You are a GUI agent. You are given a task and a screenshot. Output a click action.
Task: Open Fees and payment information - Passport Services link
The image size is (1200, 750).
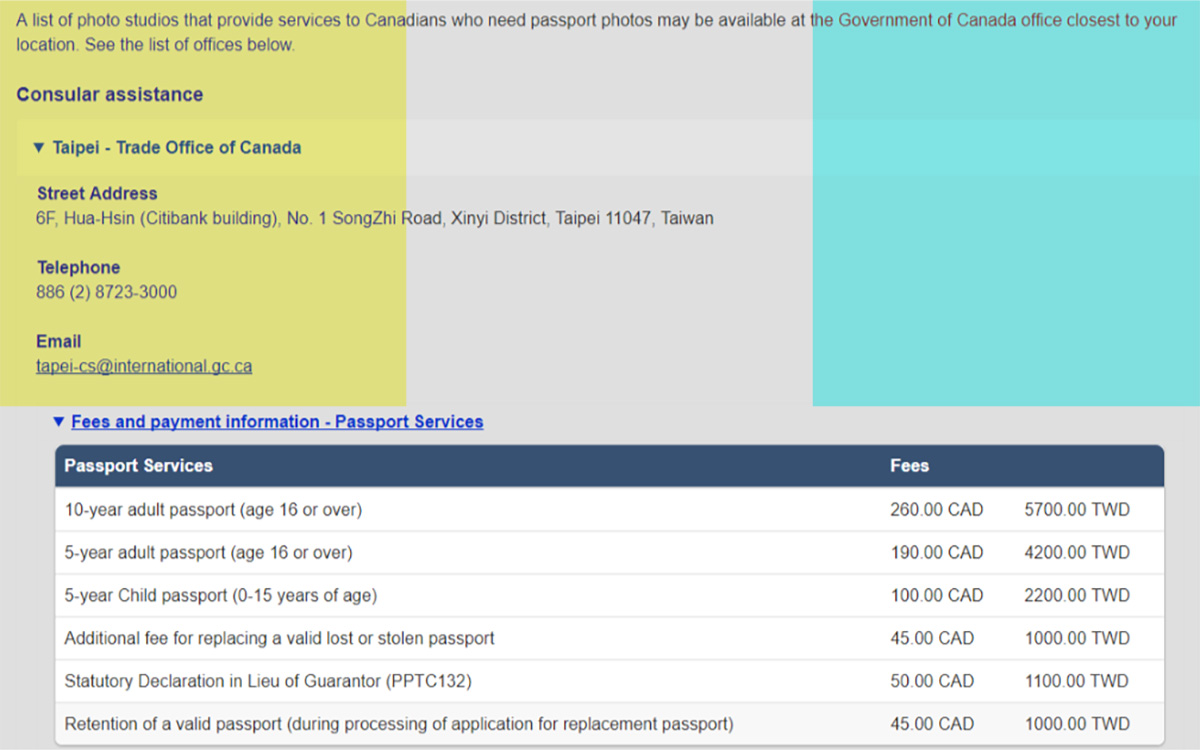pyautogui.click(x=277, y=422)
